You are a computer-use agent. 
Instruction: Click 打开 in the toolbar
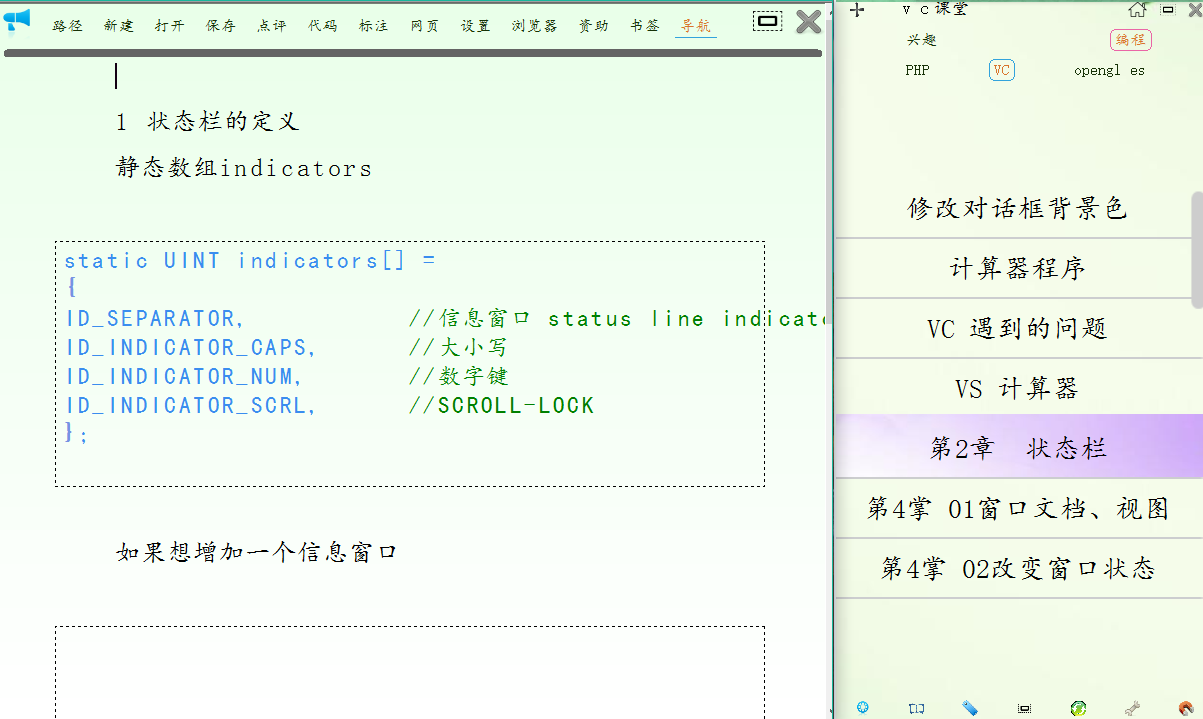pos(170,26)
